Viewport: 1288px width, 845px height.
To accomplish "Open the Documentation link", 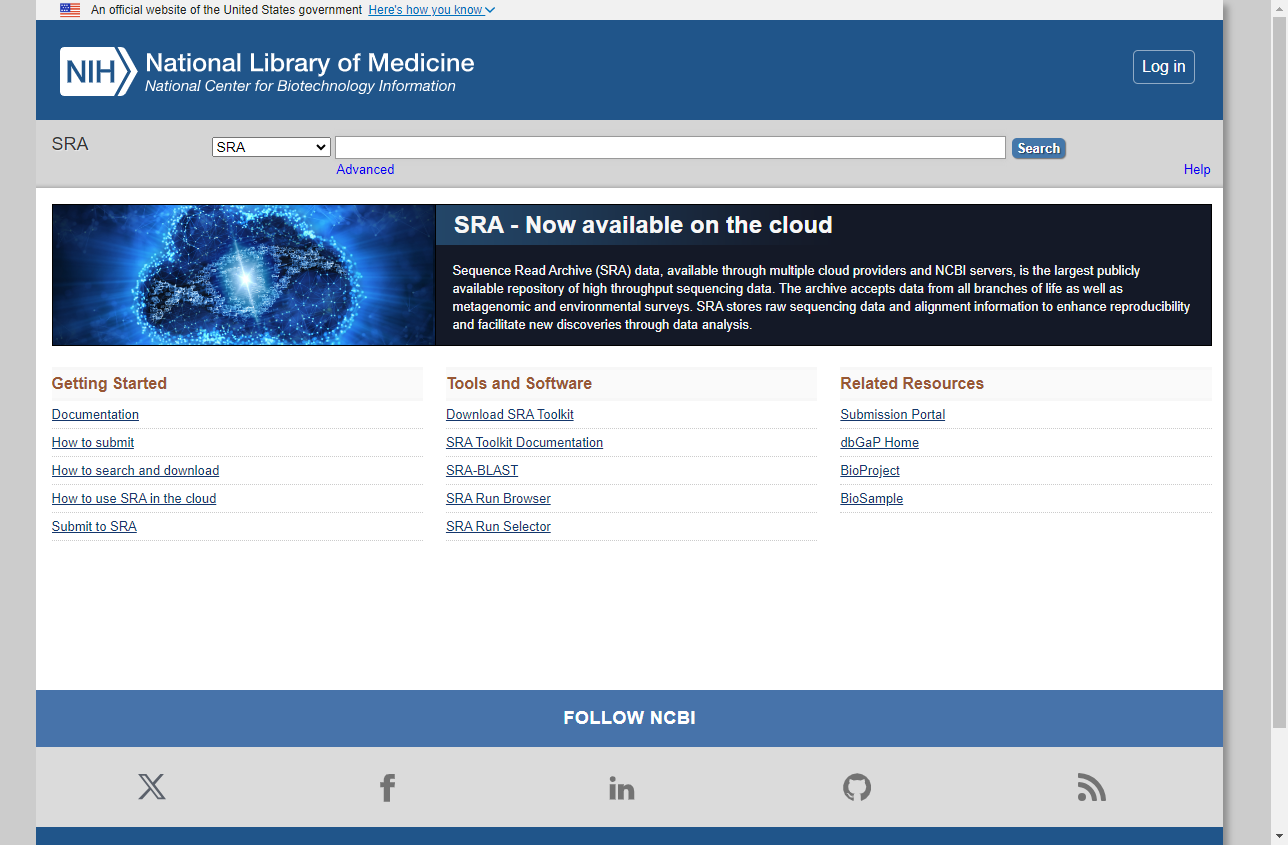I will pos(95,414).
